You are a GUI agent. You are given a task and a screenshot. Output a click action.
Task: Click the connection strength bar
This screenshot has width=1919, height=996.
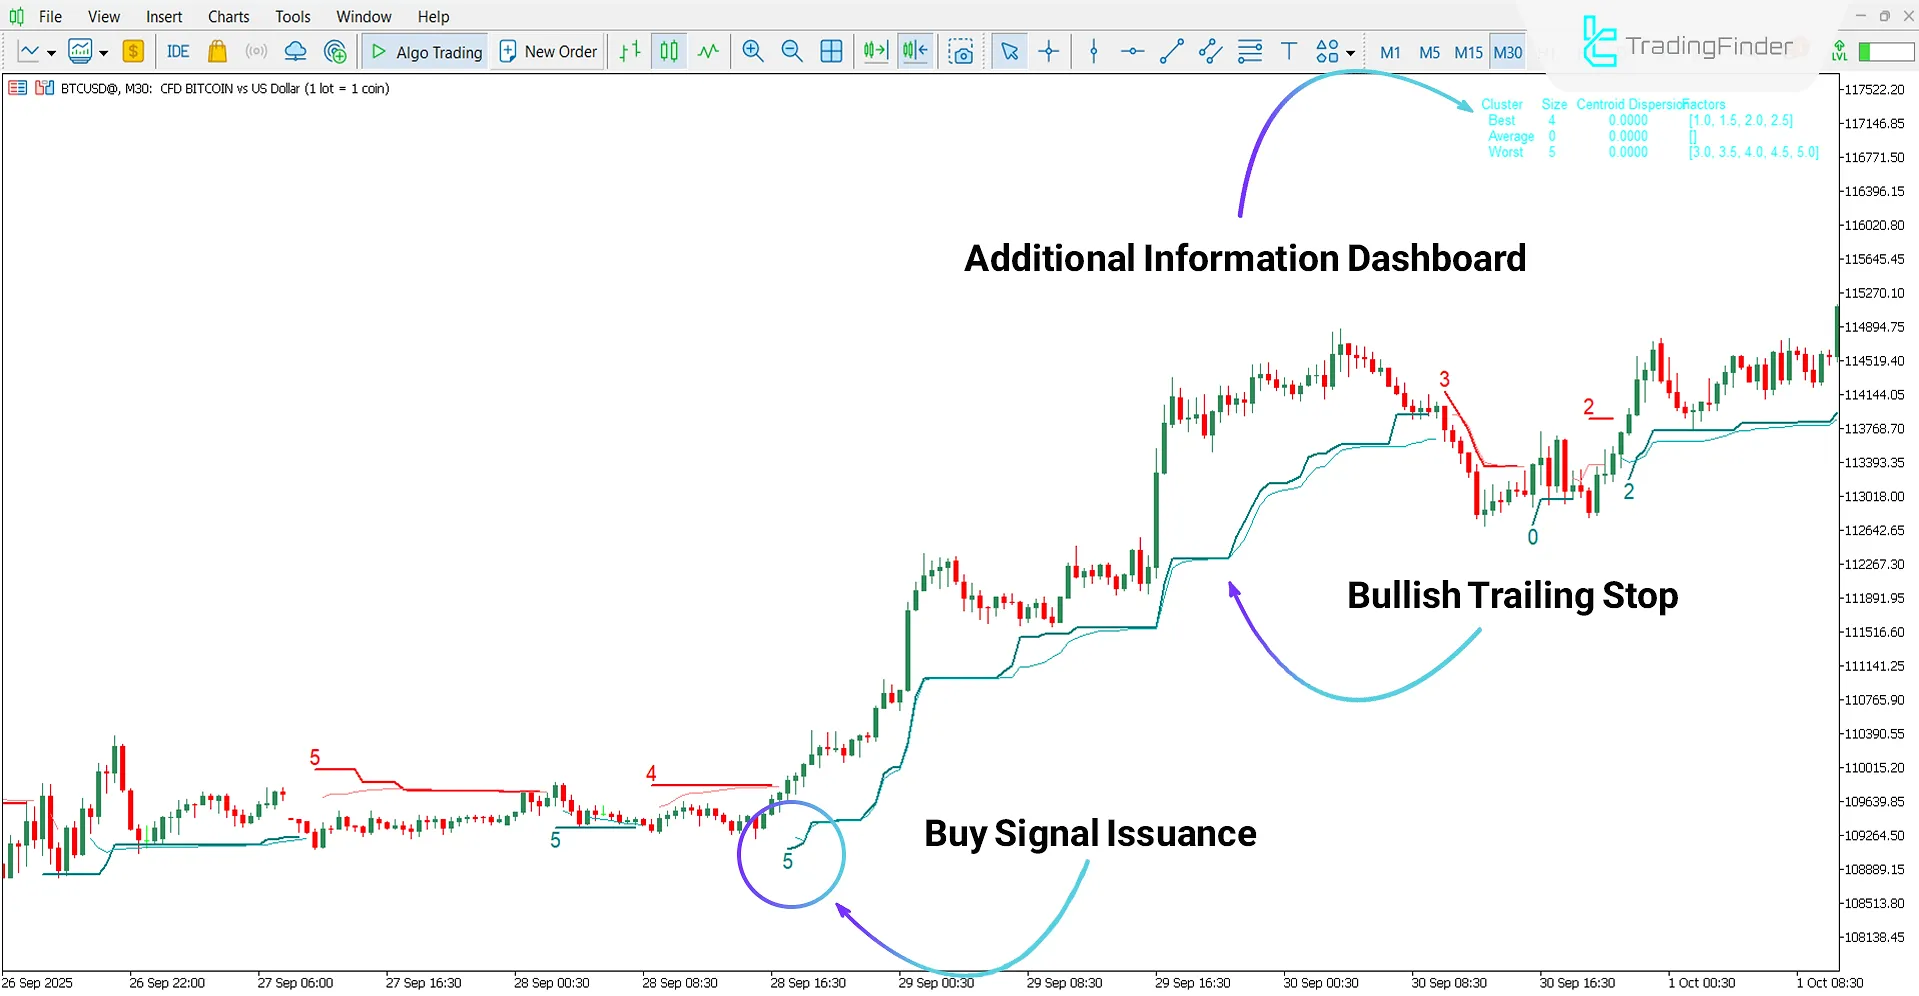pyautogui.click(x=1883, y=51)
